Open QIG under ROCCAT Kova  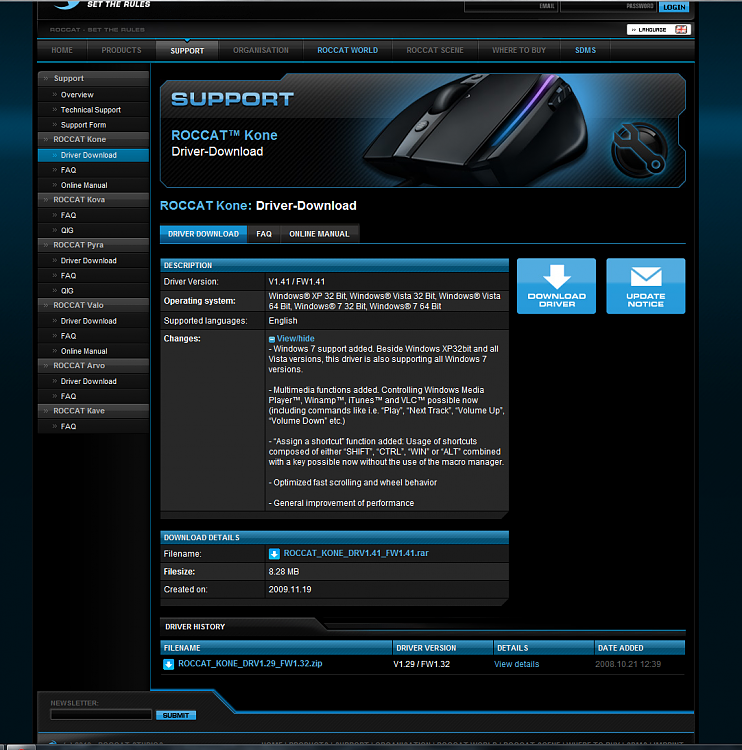(67, 231)
